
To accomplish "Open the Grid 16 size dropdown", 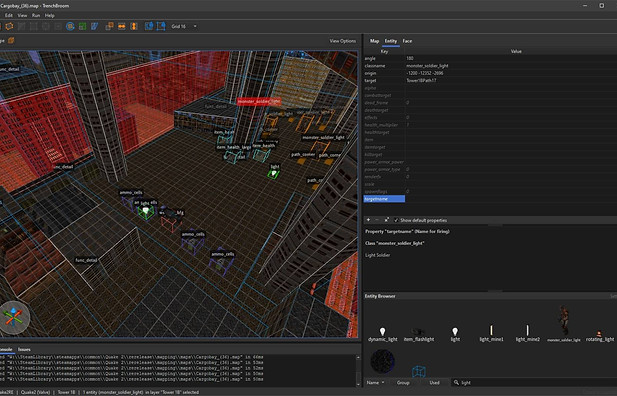I will click(x=184, y=26).
